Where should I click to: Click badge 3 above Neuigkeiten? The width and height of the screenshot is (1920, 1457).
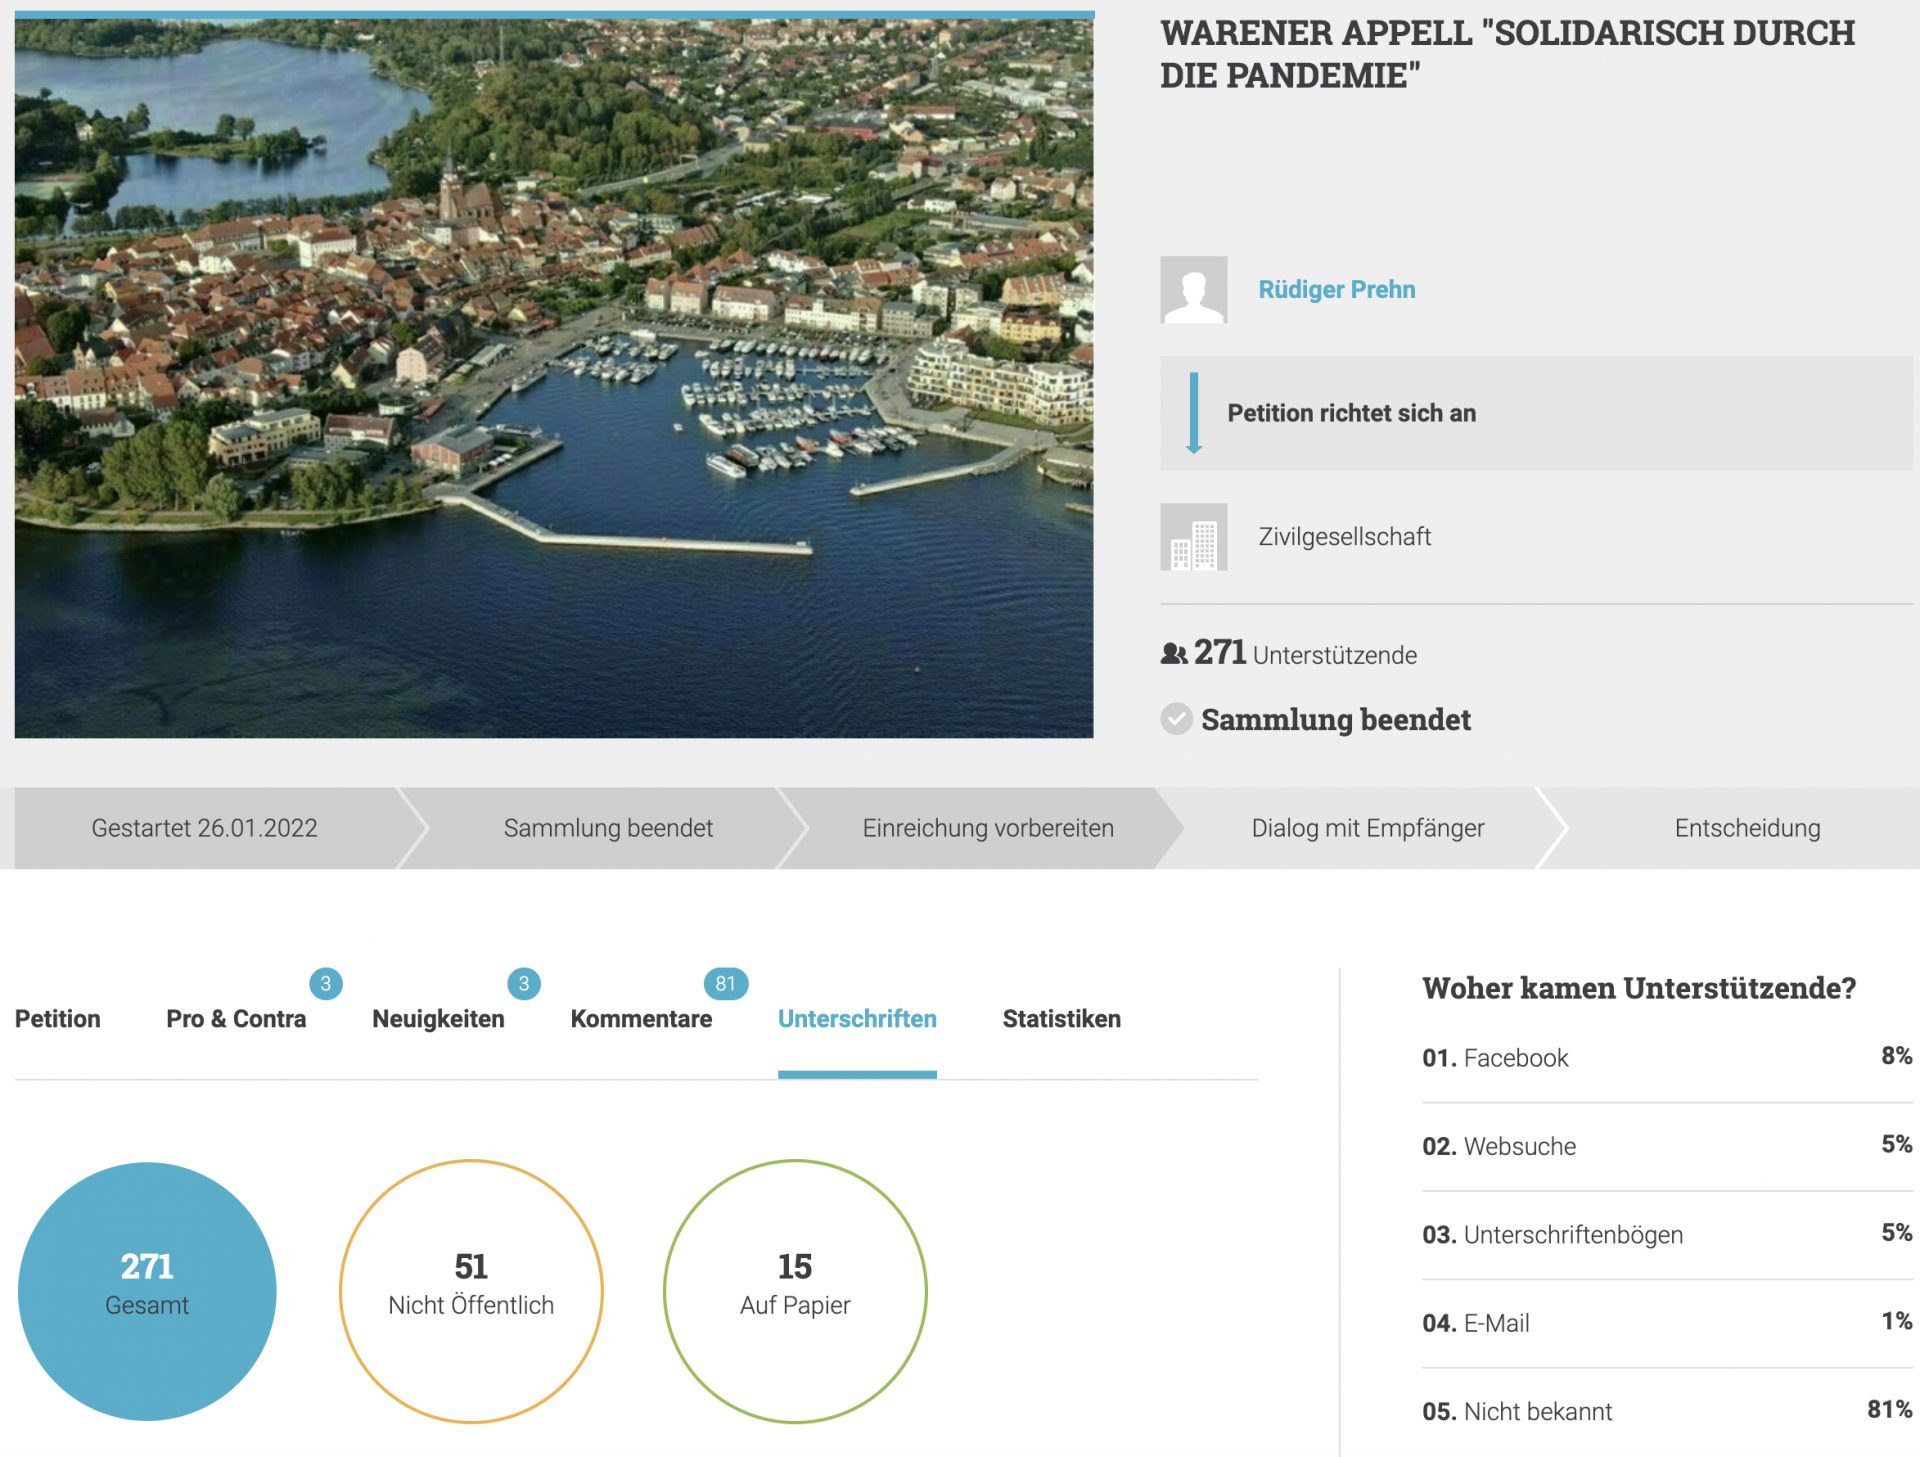524,984
